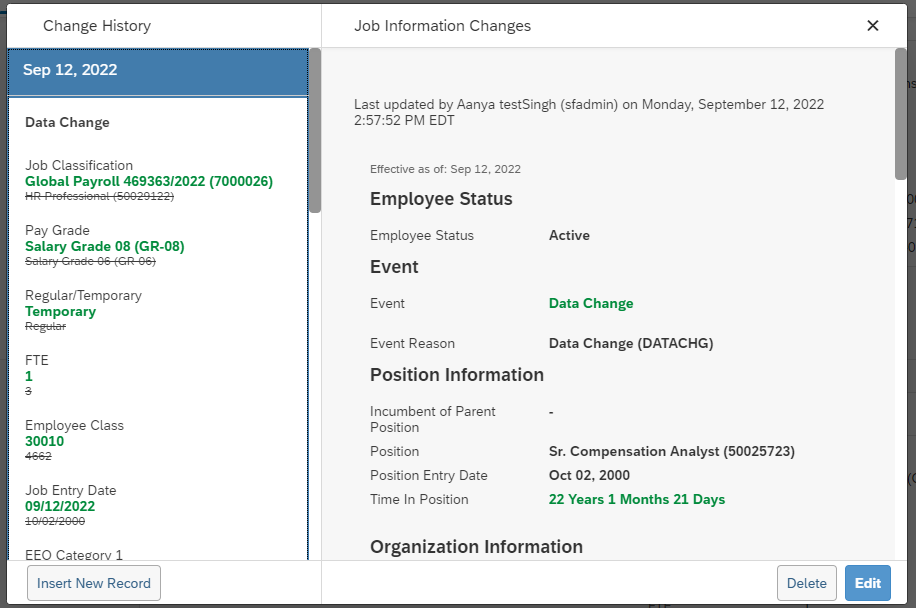Click the Delete button

[806, 583]
